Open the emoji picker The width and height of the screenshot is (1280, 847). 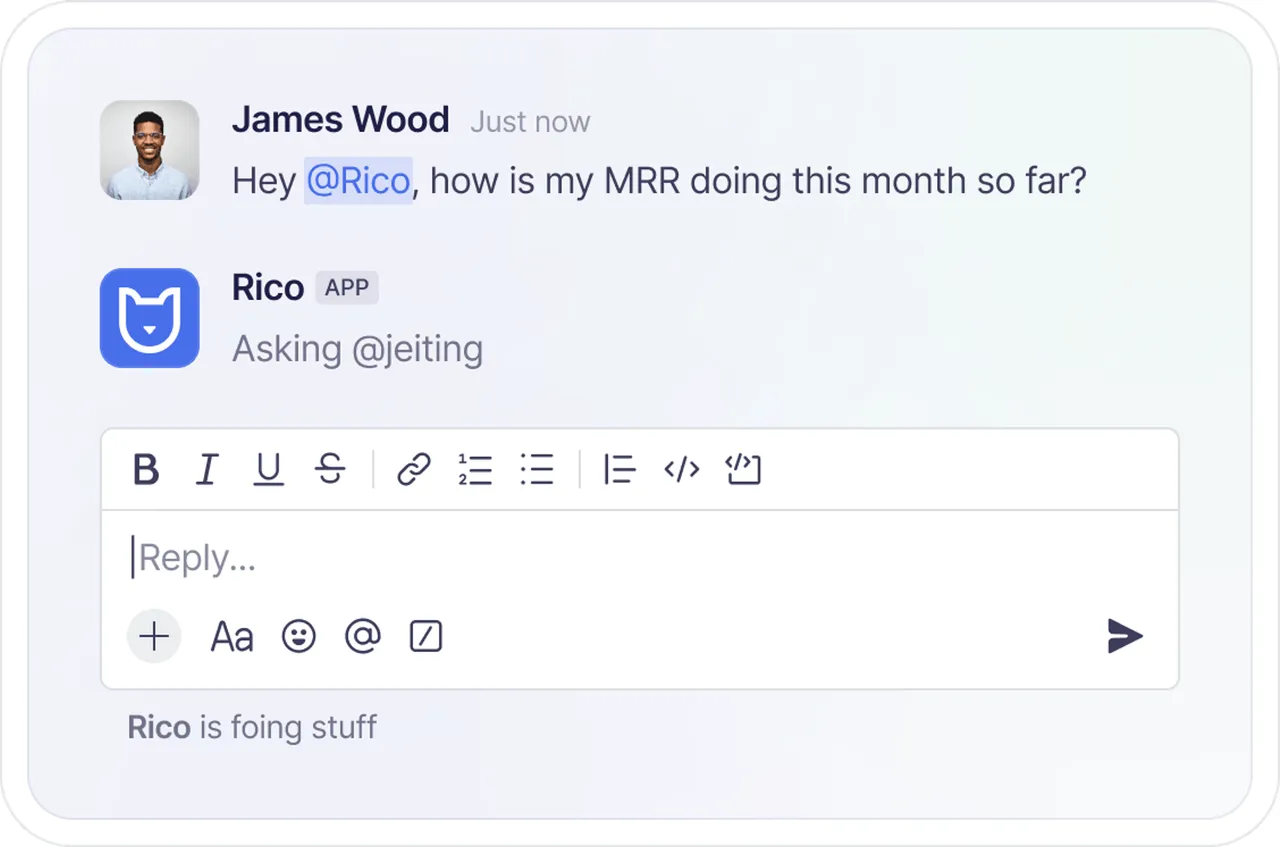(x=299, y=636)
